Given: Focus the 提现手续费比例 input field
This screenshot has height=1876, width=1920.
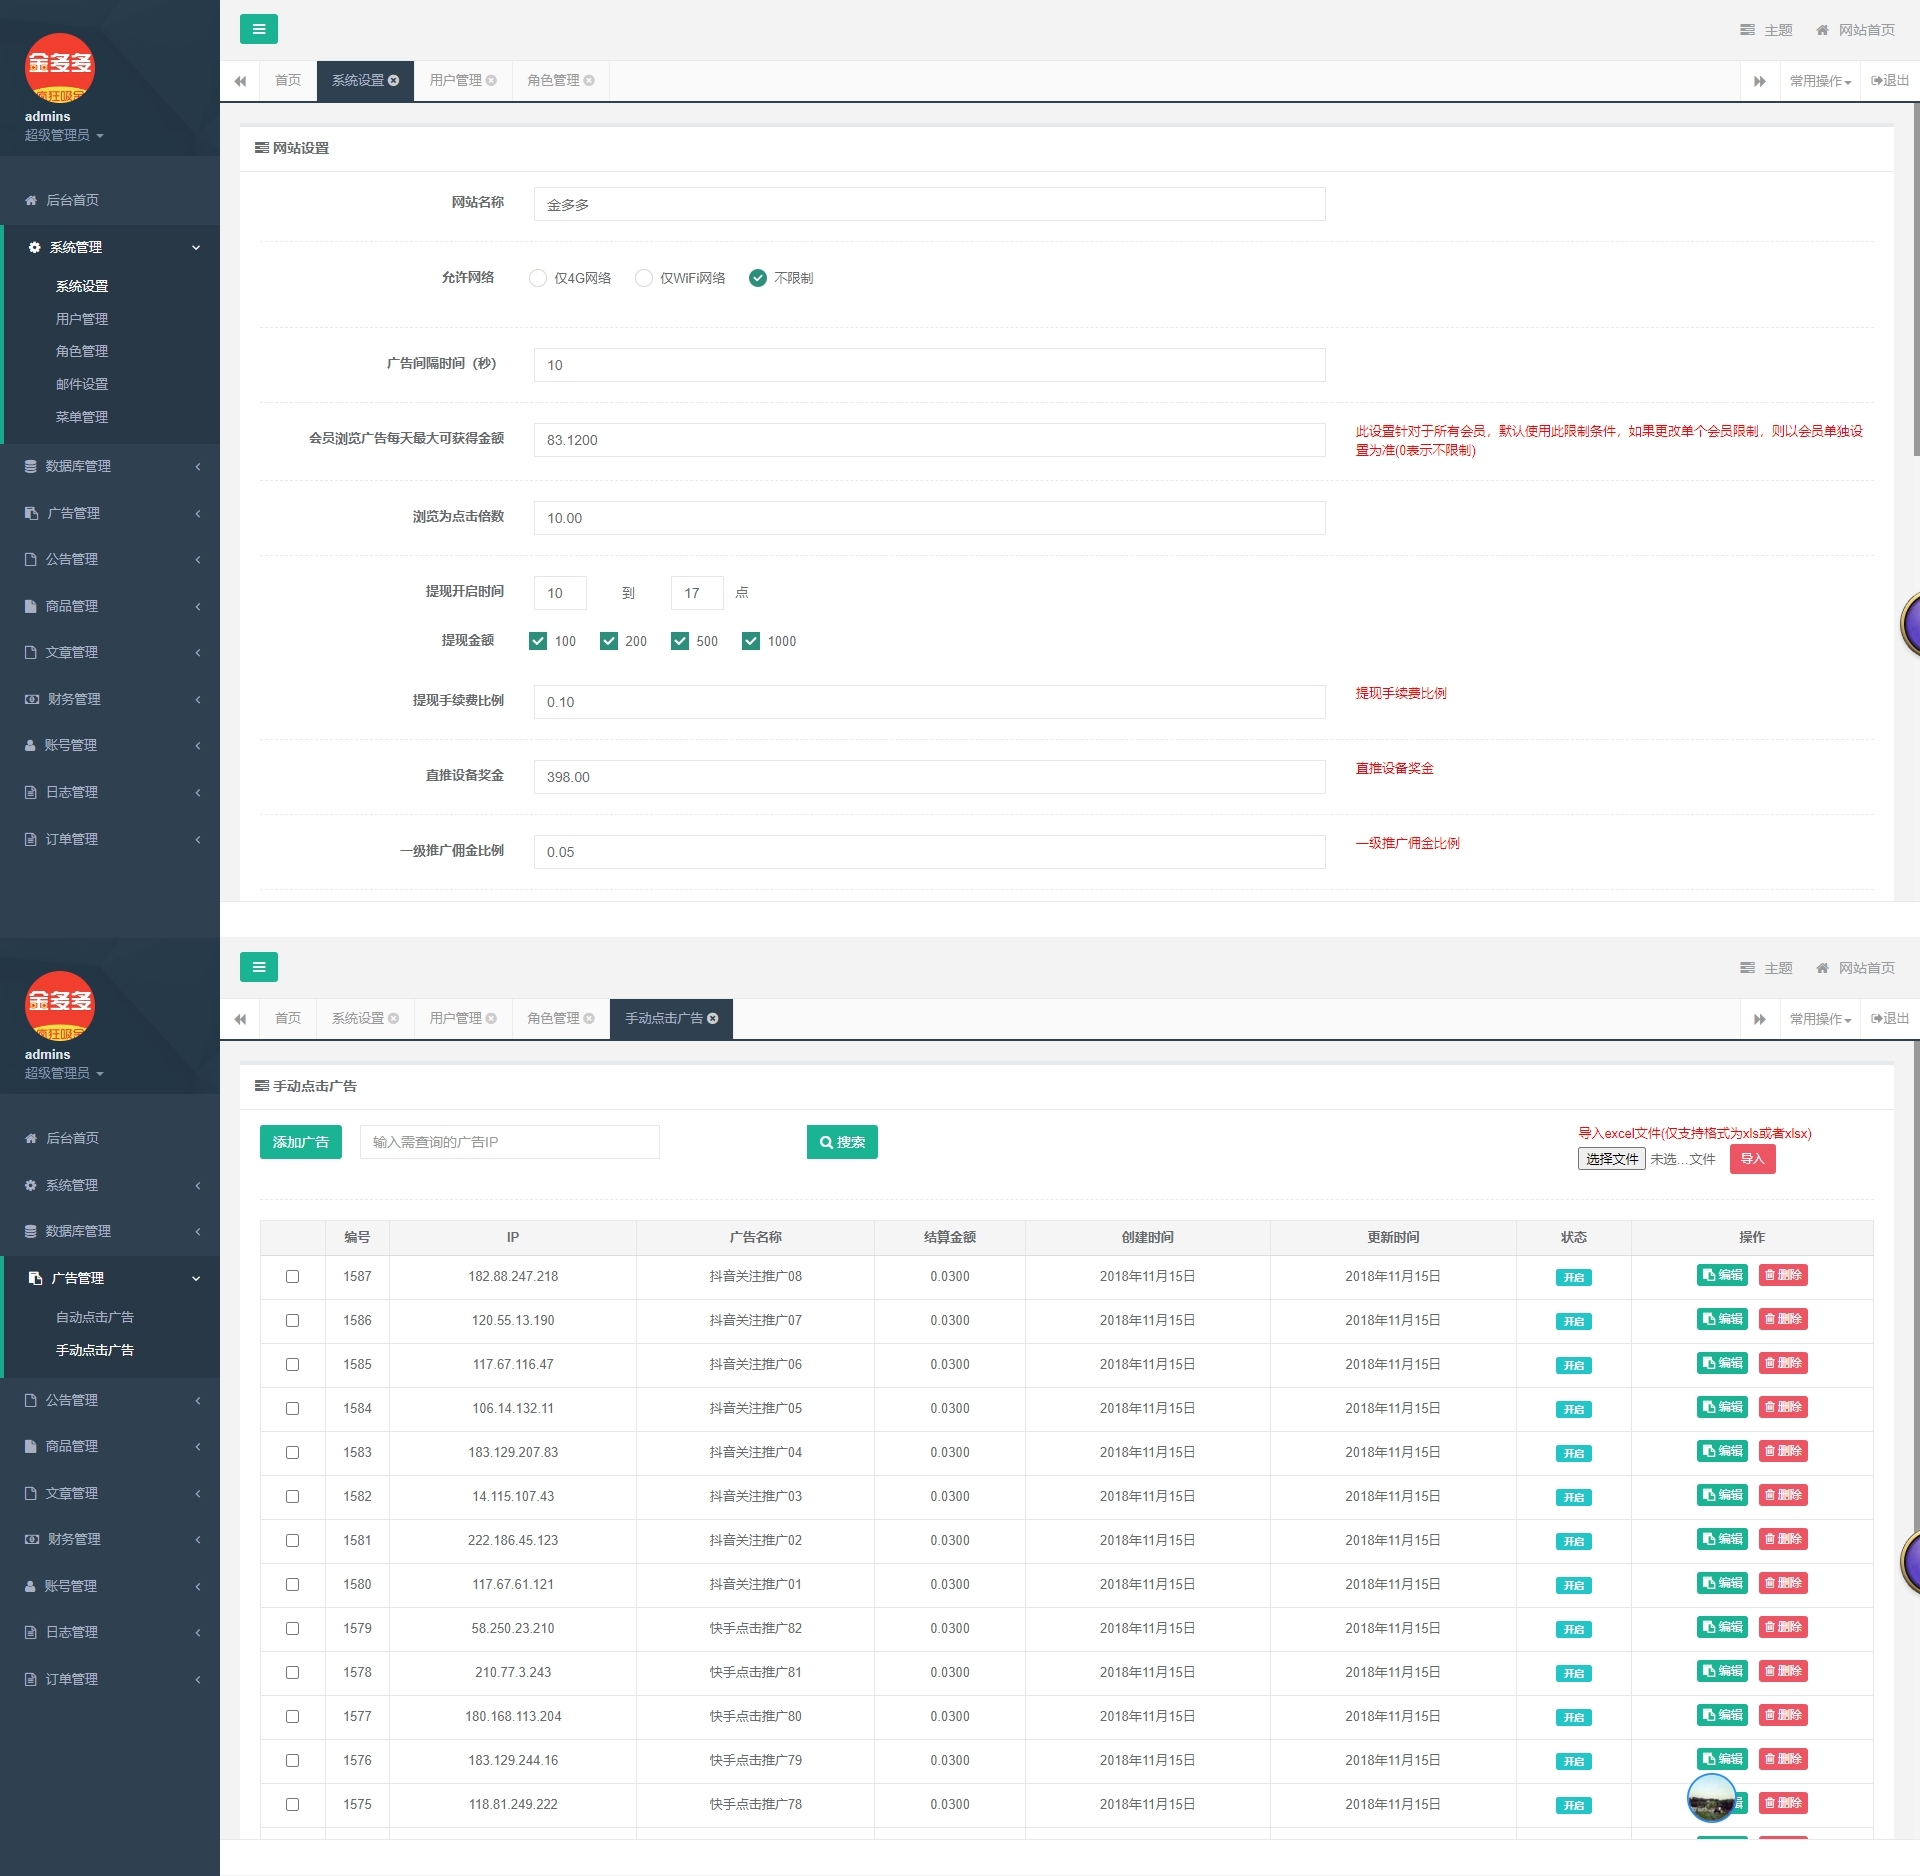Looking at the screenshot, I should click(930, 702).
